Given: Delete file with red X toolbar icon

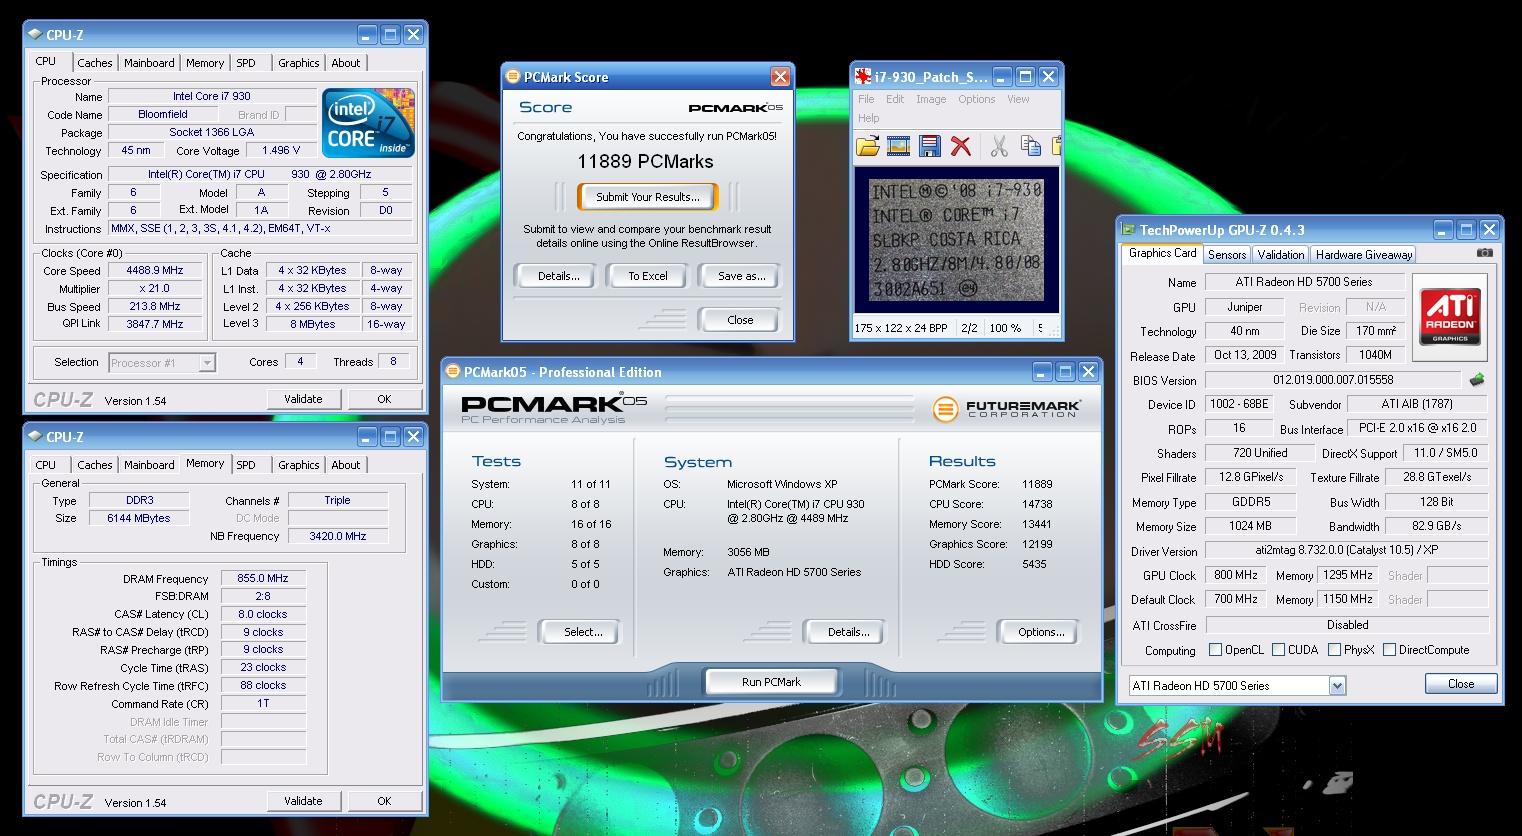Looking at the screenshot, I should (961, 147).
